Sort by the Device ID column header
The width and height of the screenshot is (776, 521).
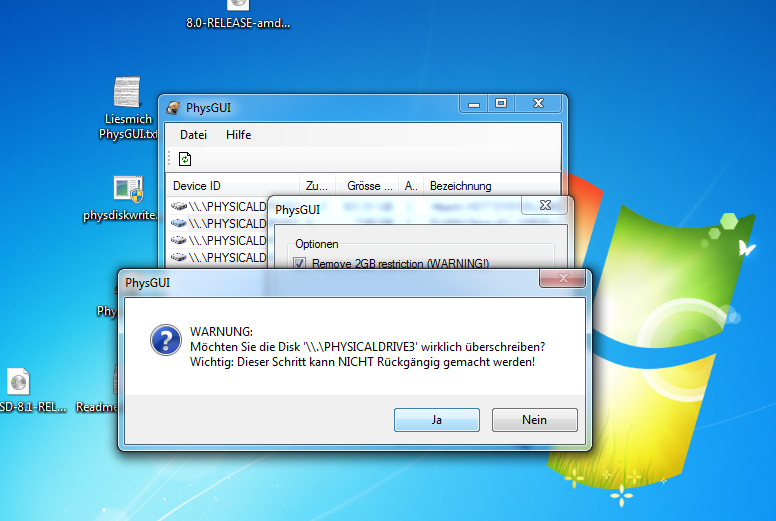(x=232, y=186)
